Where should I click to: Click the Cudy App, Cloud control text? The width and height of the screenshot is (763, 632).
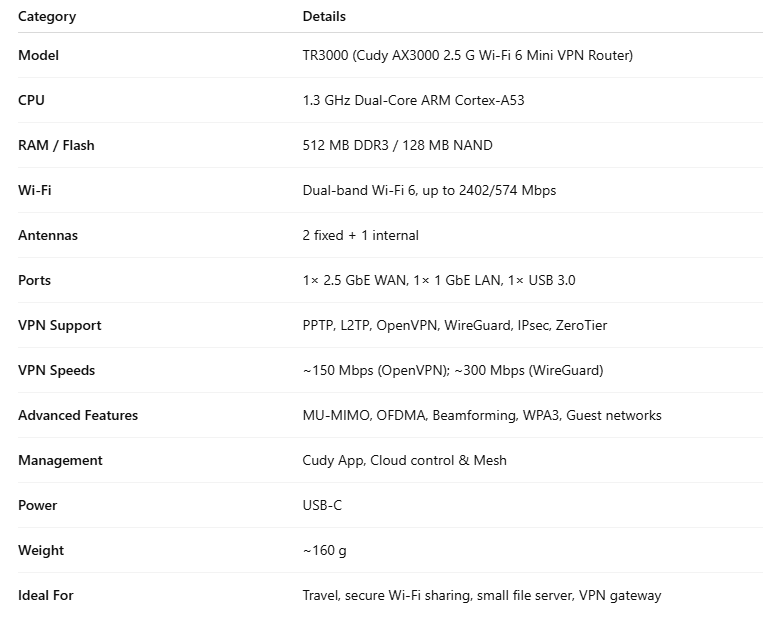pyautogui.click(x=404, y=460)
